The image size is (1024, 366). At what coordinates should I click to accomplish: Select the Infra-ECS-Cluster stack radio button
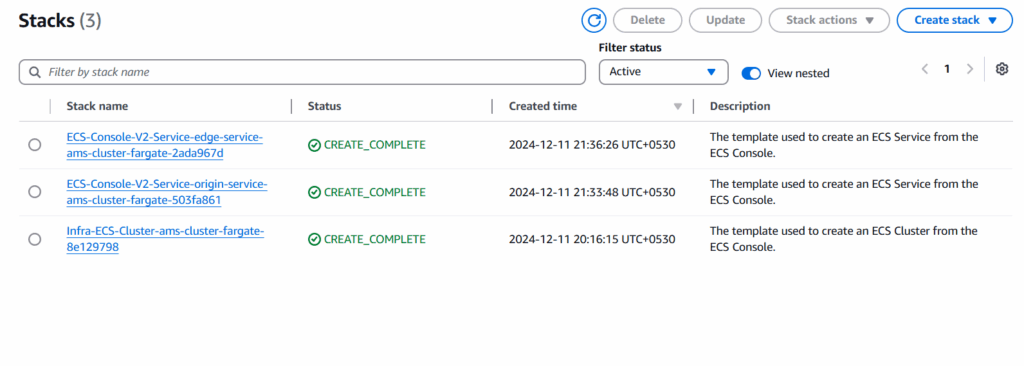coord(35,239)
